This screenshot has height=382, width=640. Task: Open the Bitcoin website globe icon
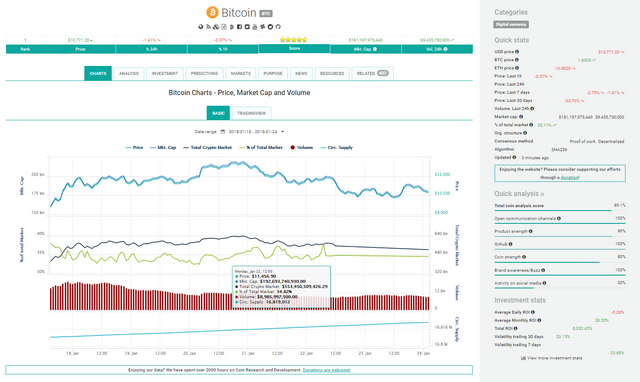(x=201, y=27)
